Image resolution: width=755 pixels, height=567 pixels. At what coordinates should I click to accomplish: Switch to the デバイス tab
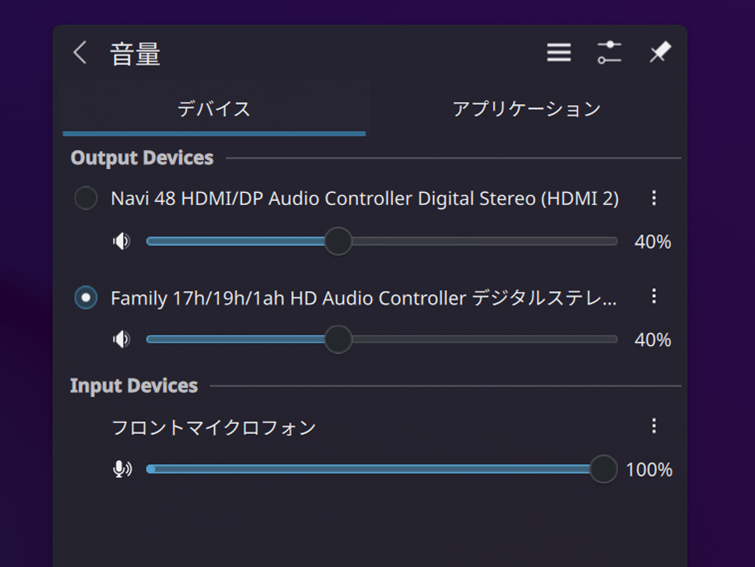click(x=214, y=109)
